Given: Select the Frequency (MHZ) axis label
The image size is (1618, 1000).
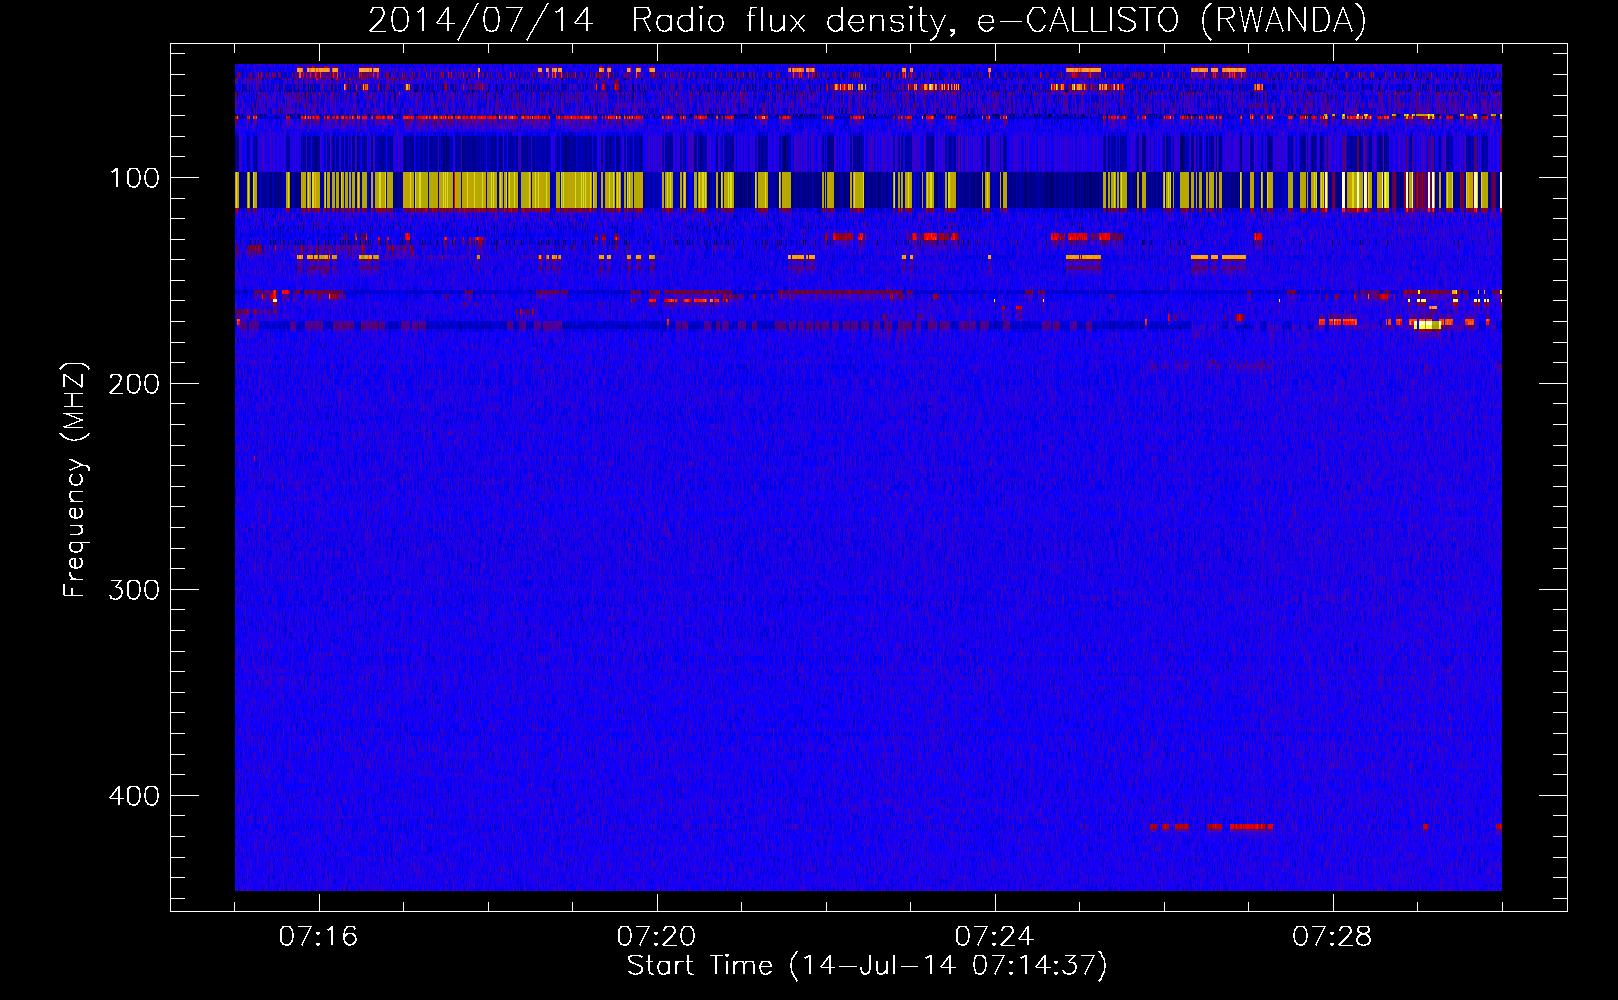Looking at the screenshot, I should tap(75, 480).
